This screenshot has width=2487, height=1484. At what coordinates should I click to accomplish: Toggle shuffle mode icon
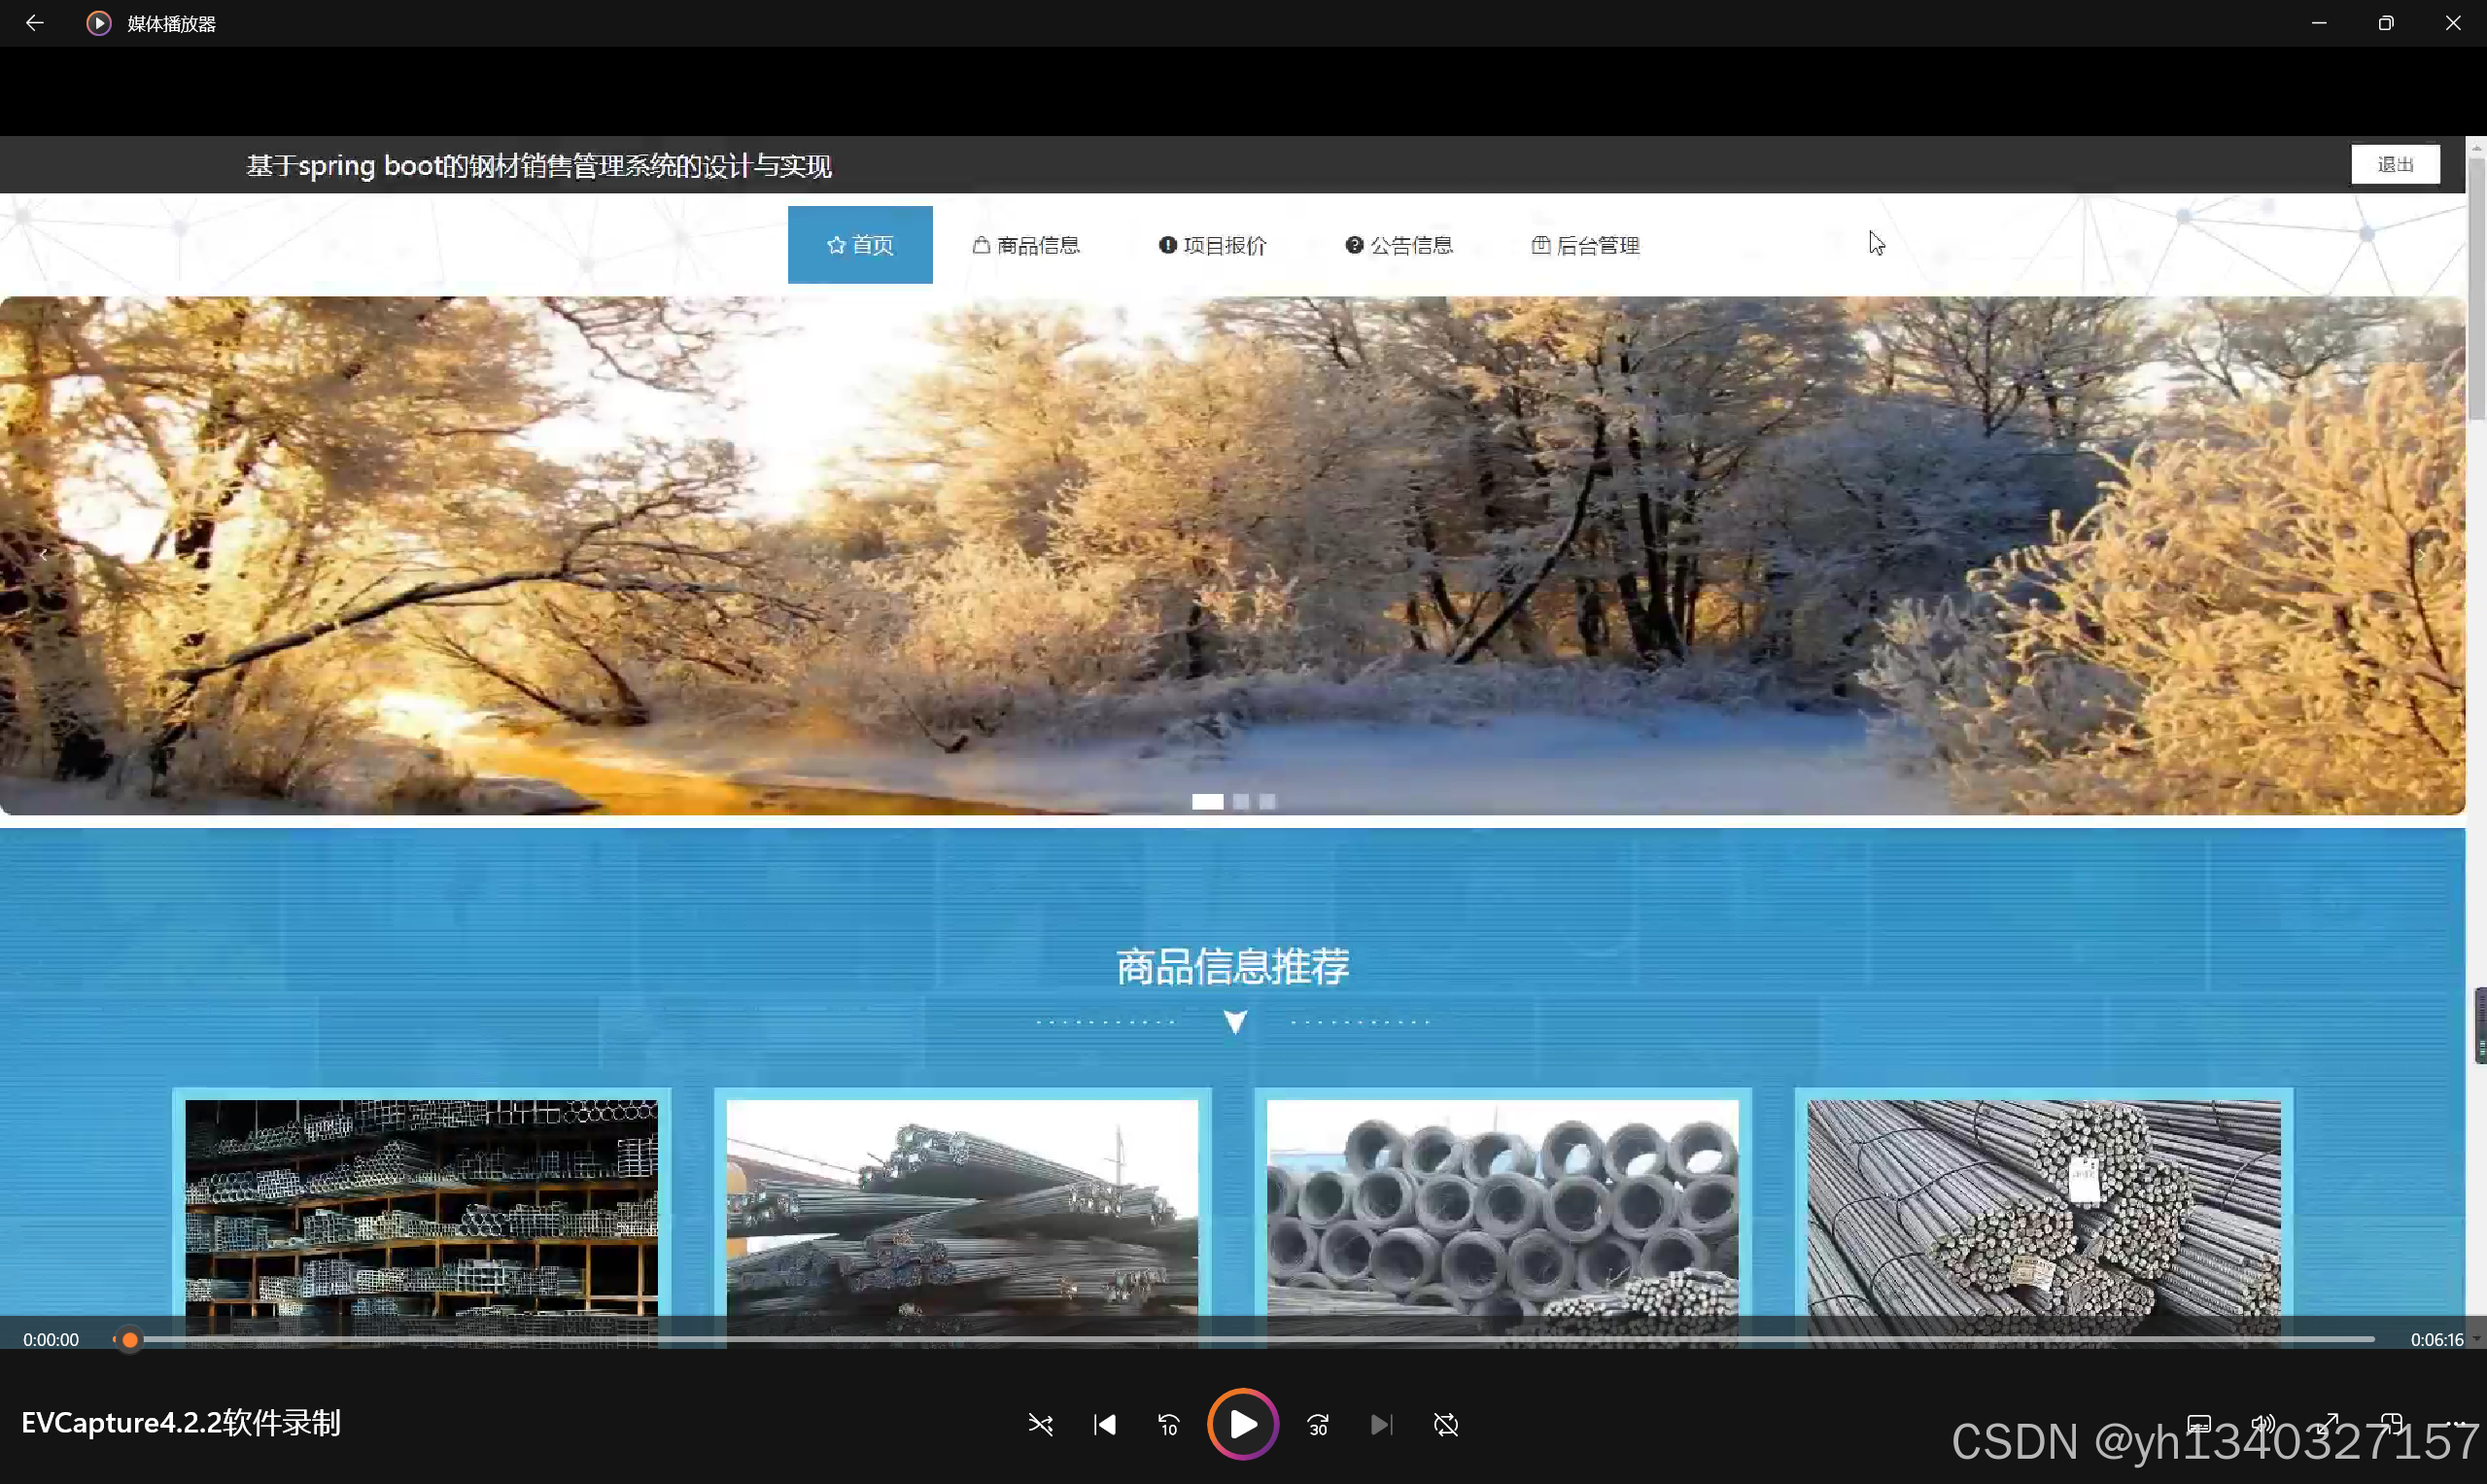pos(1040,1424)
